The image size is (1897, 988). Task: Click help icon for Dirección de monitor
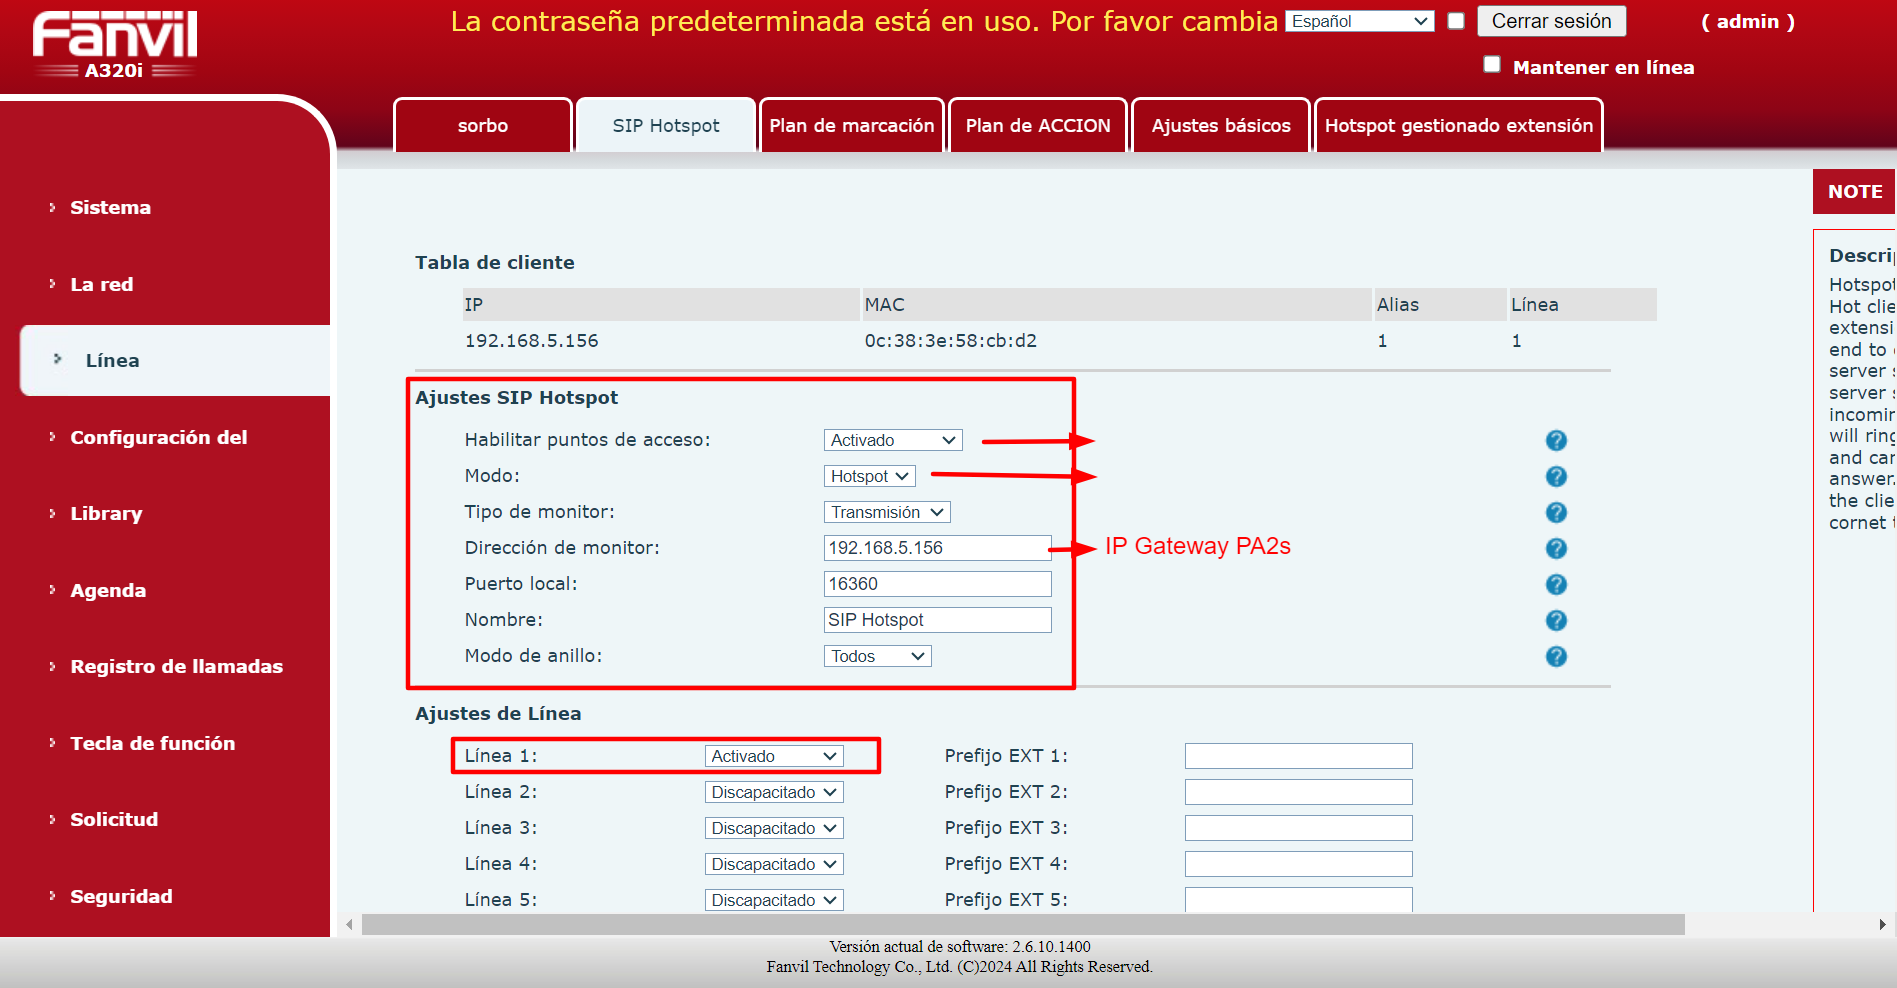pyautogui.click(x=1556, y=548)
